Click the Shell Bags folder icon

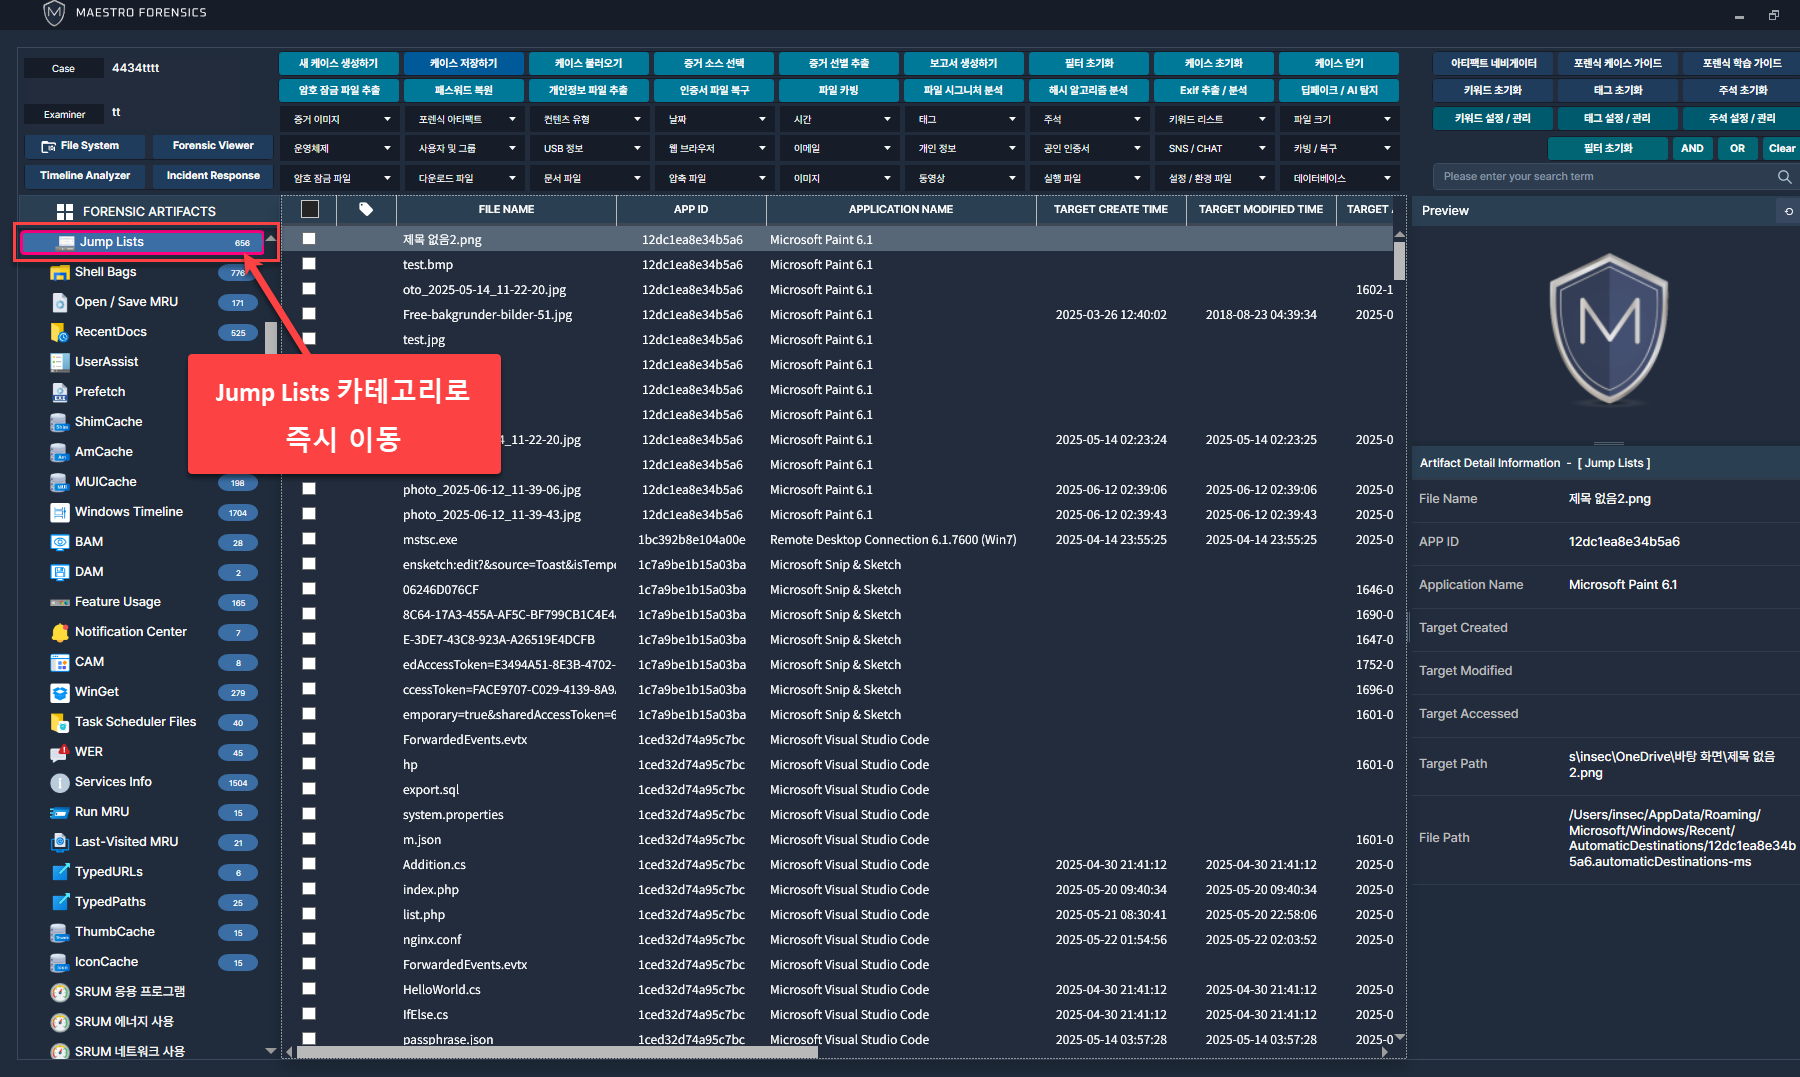pyautogui.click(x=59, y=272)
